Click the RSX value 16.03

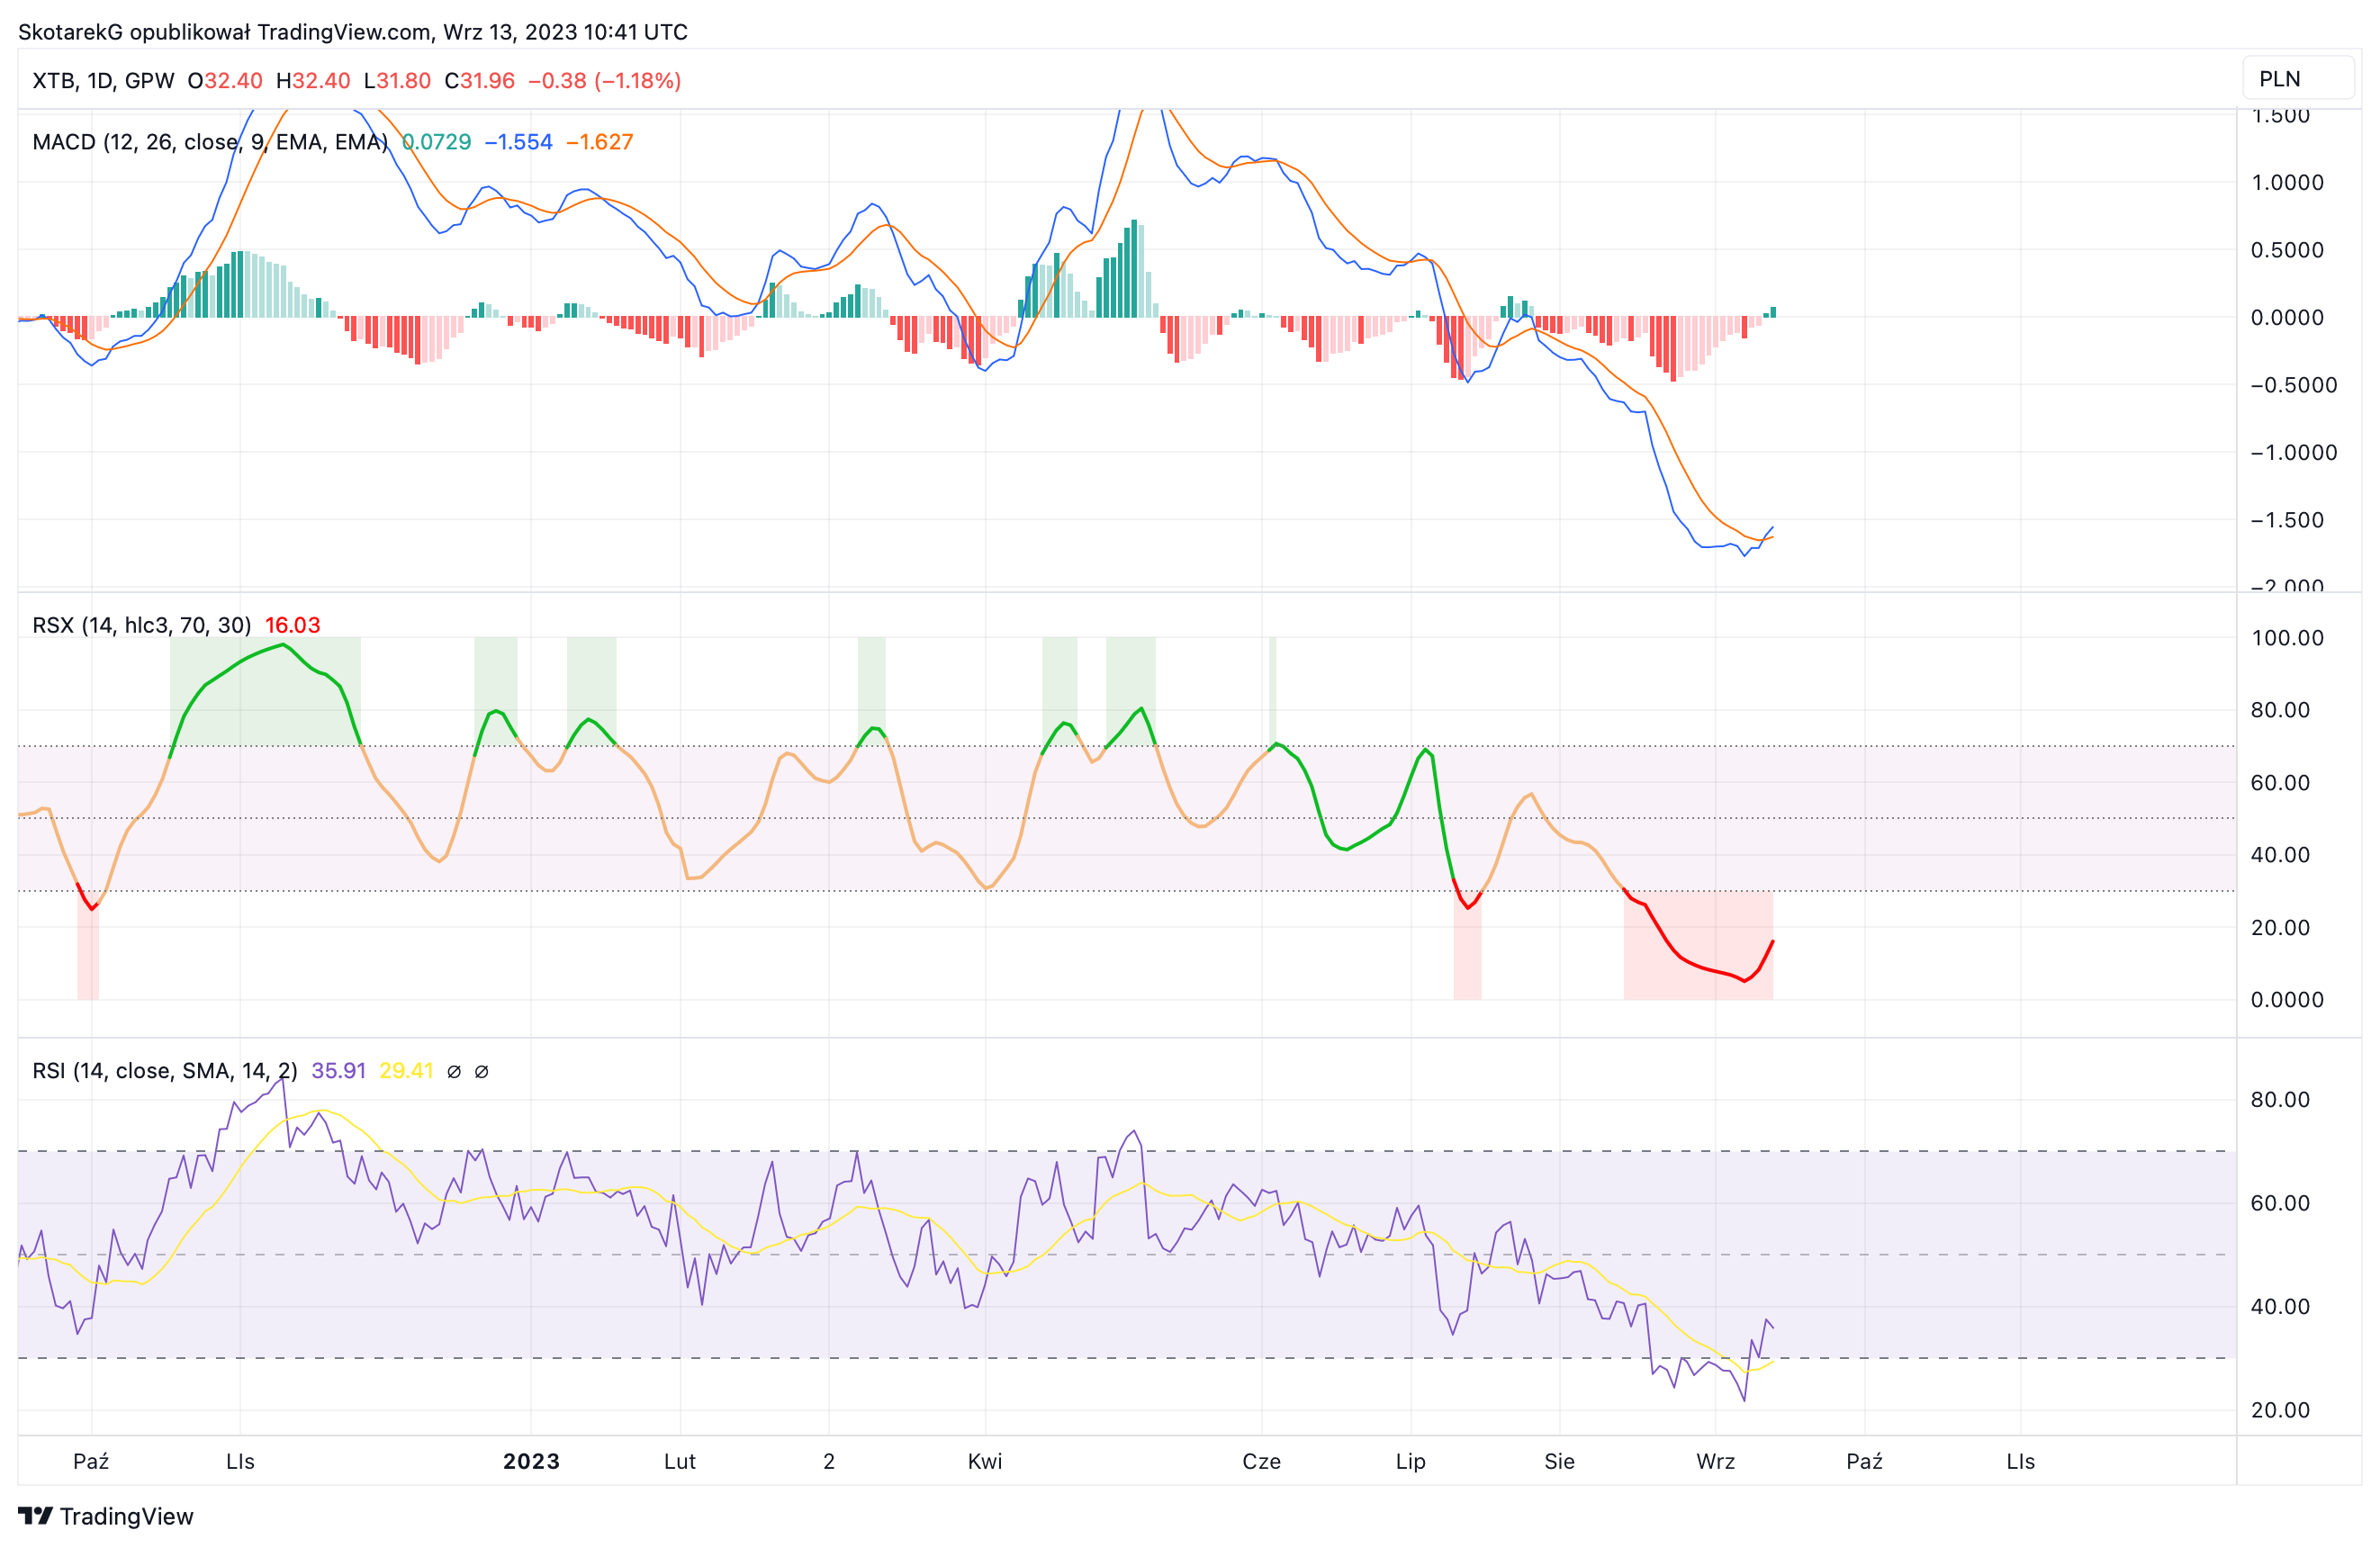click(x=292, y=625)
